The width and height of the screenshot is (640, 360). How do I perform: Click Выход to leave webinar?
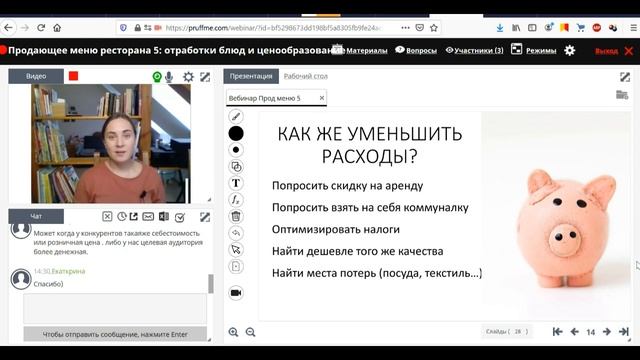tap(607, 51)
